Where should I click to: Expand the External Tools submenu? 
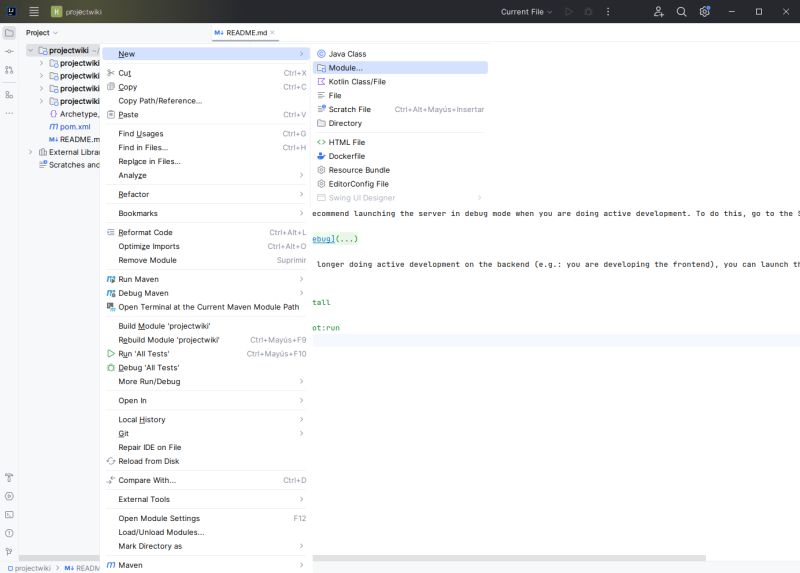206,499
